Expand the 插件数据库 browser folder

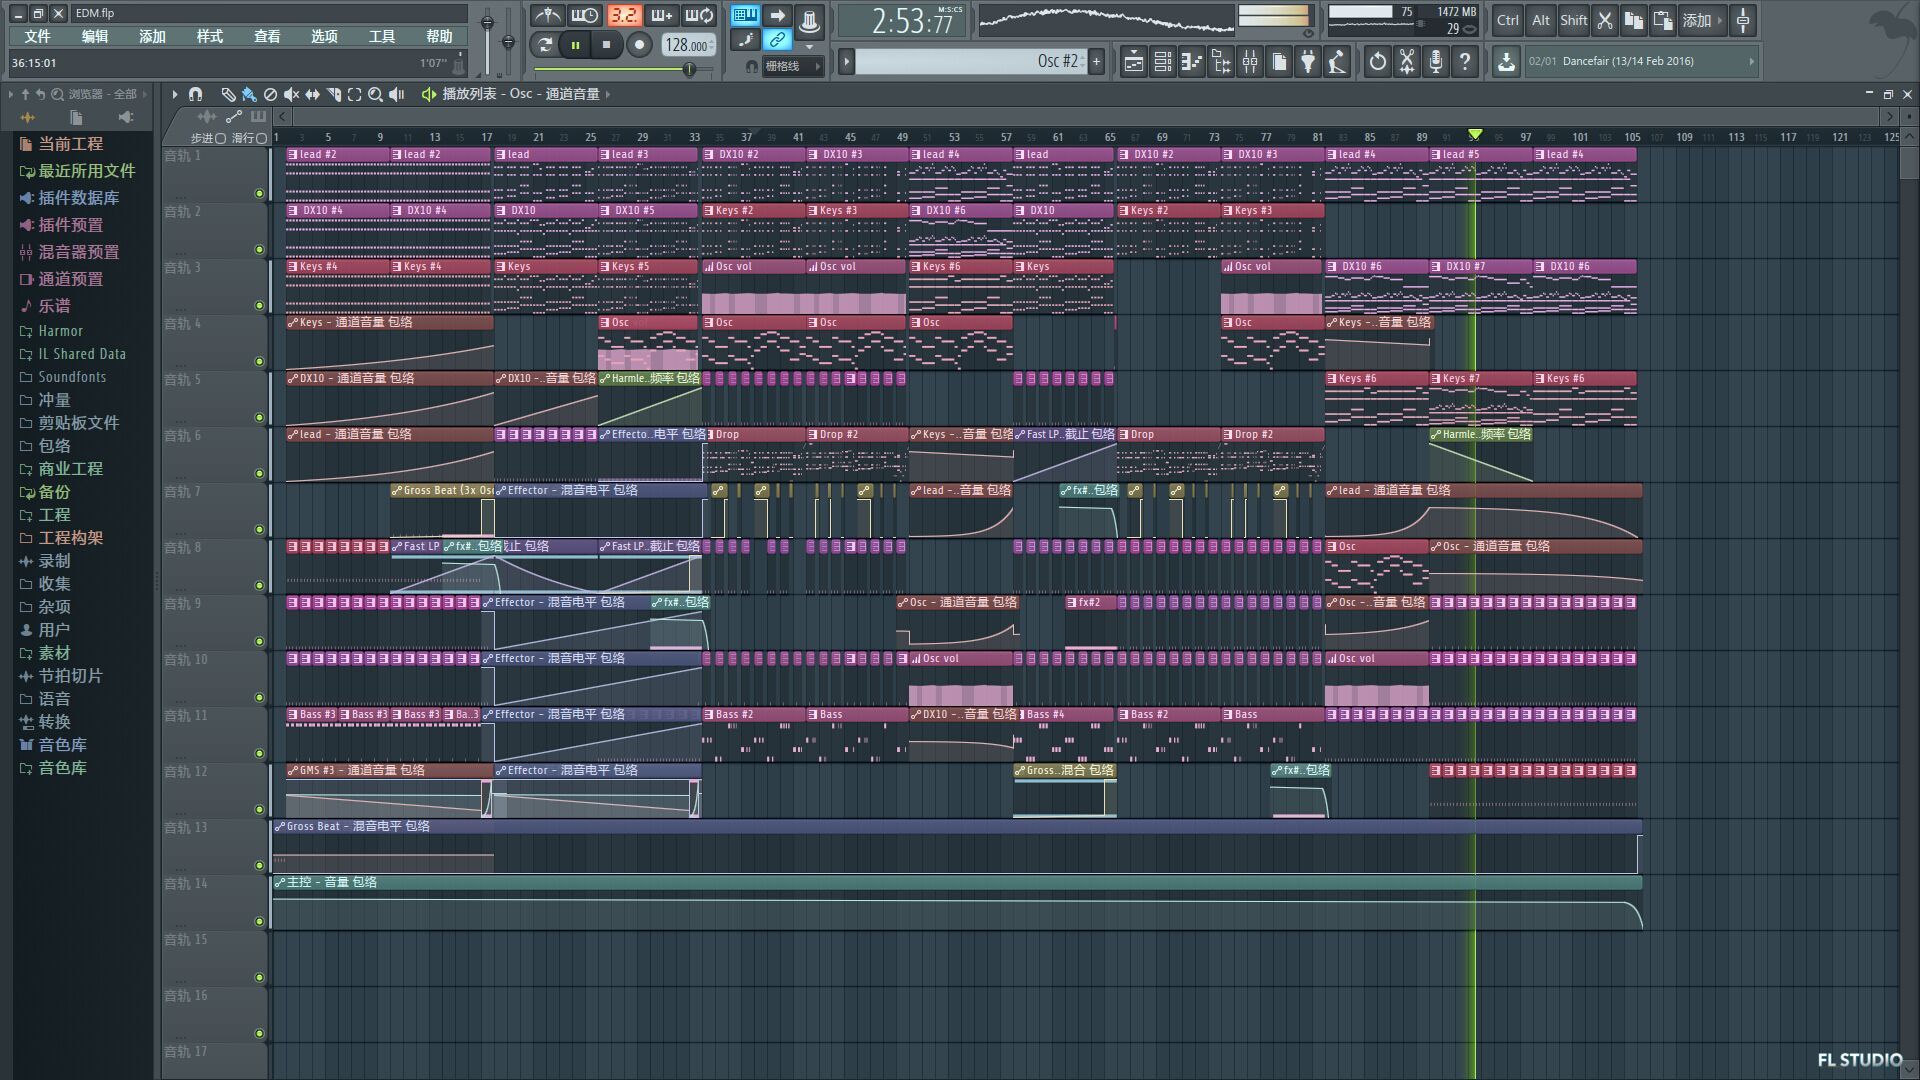pyautogui.click(x=78, y=198)
